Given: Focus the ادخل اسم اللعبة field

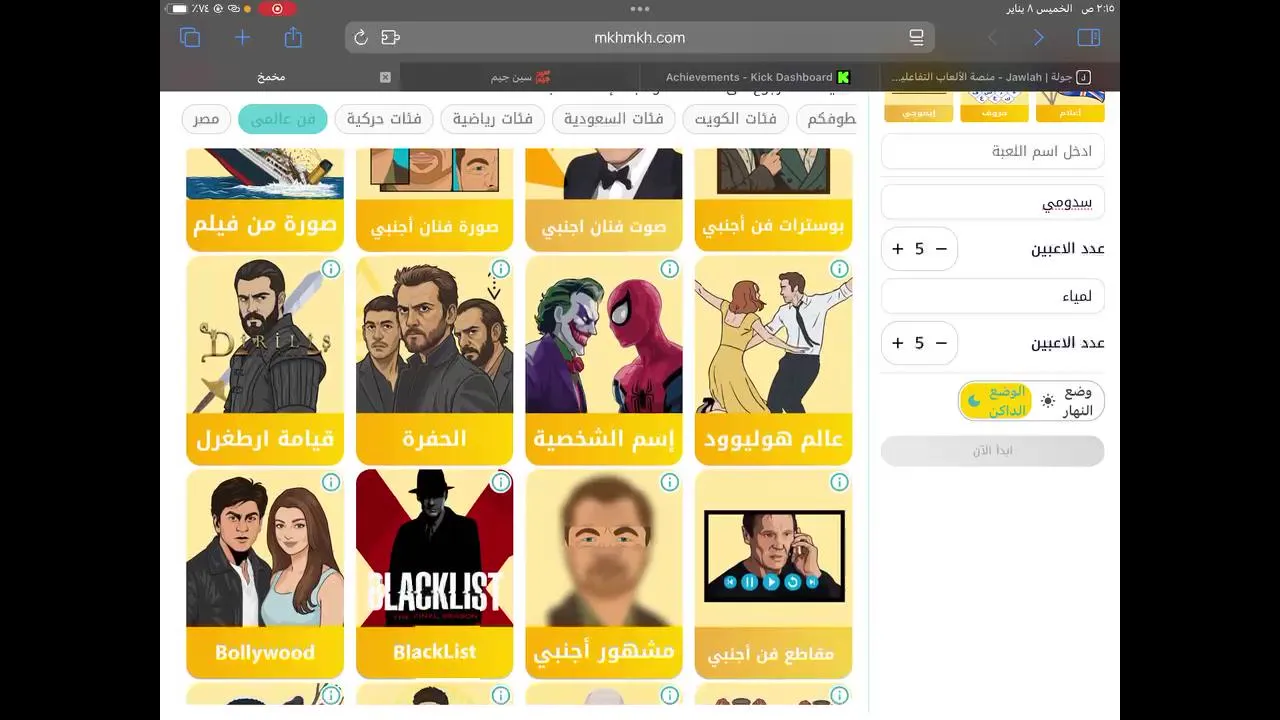Looking at the screenshot, I should pyautogui.click(x=993, y=152).
